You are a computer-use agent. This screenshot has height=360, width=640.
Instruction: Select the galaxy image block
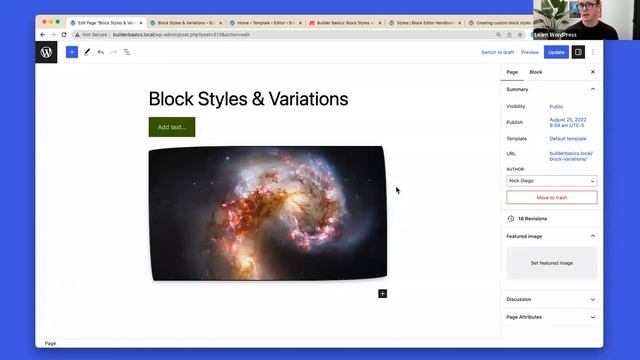[x=268, y=213]
